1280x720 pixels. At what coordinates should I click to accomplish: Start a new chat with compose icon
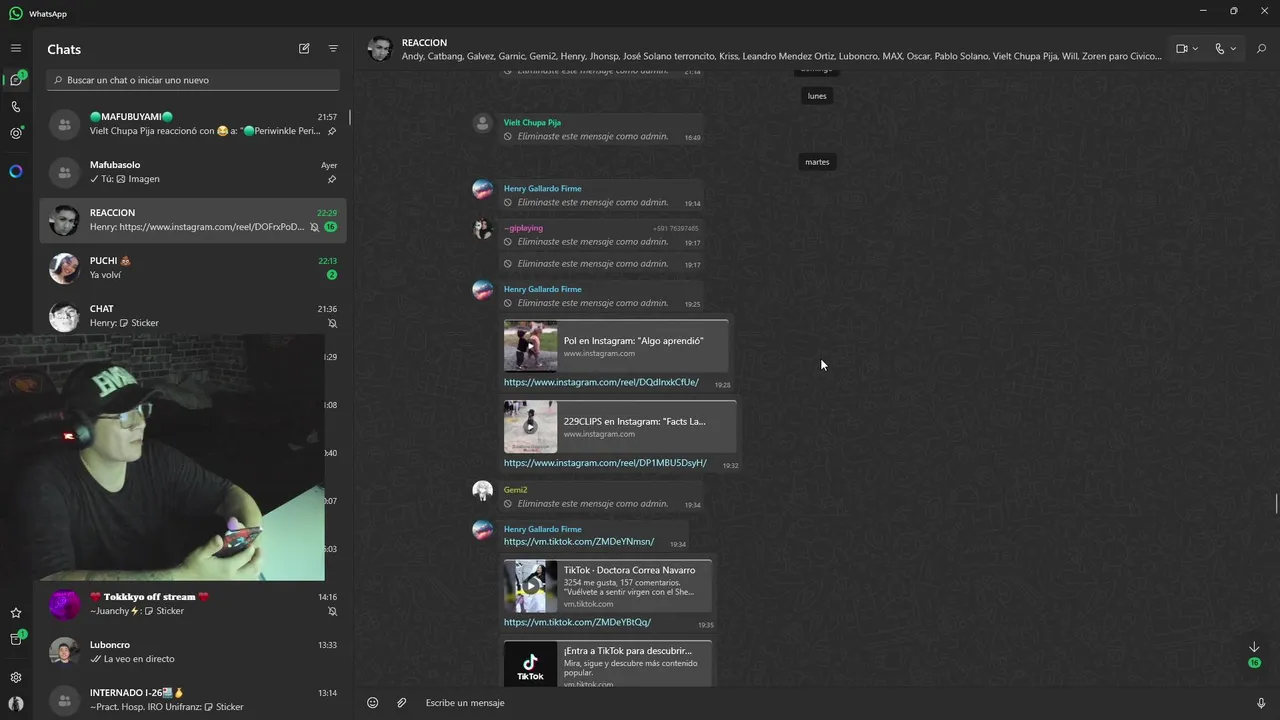[304, 48]
